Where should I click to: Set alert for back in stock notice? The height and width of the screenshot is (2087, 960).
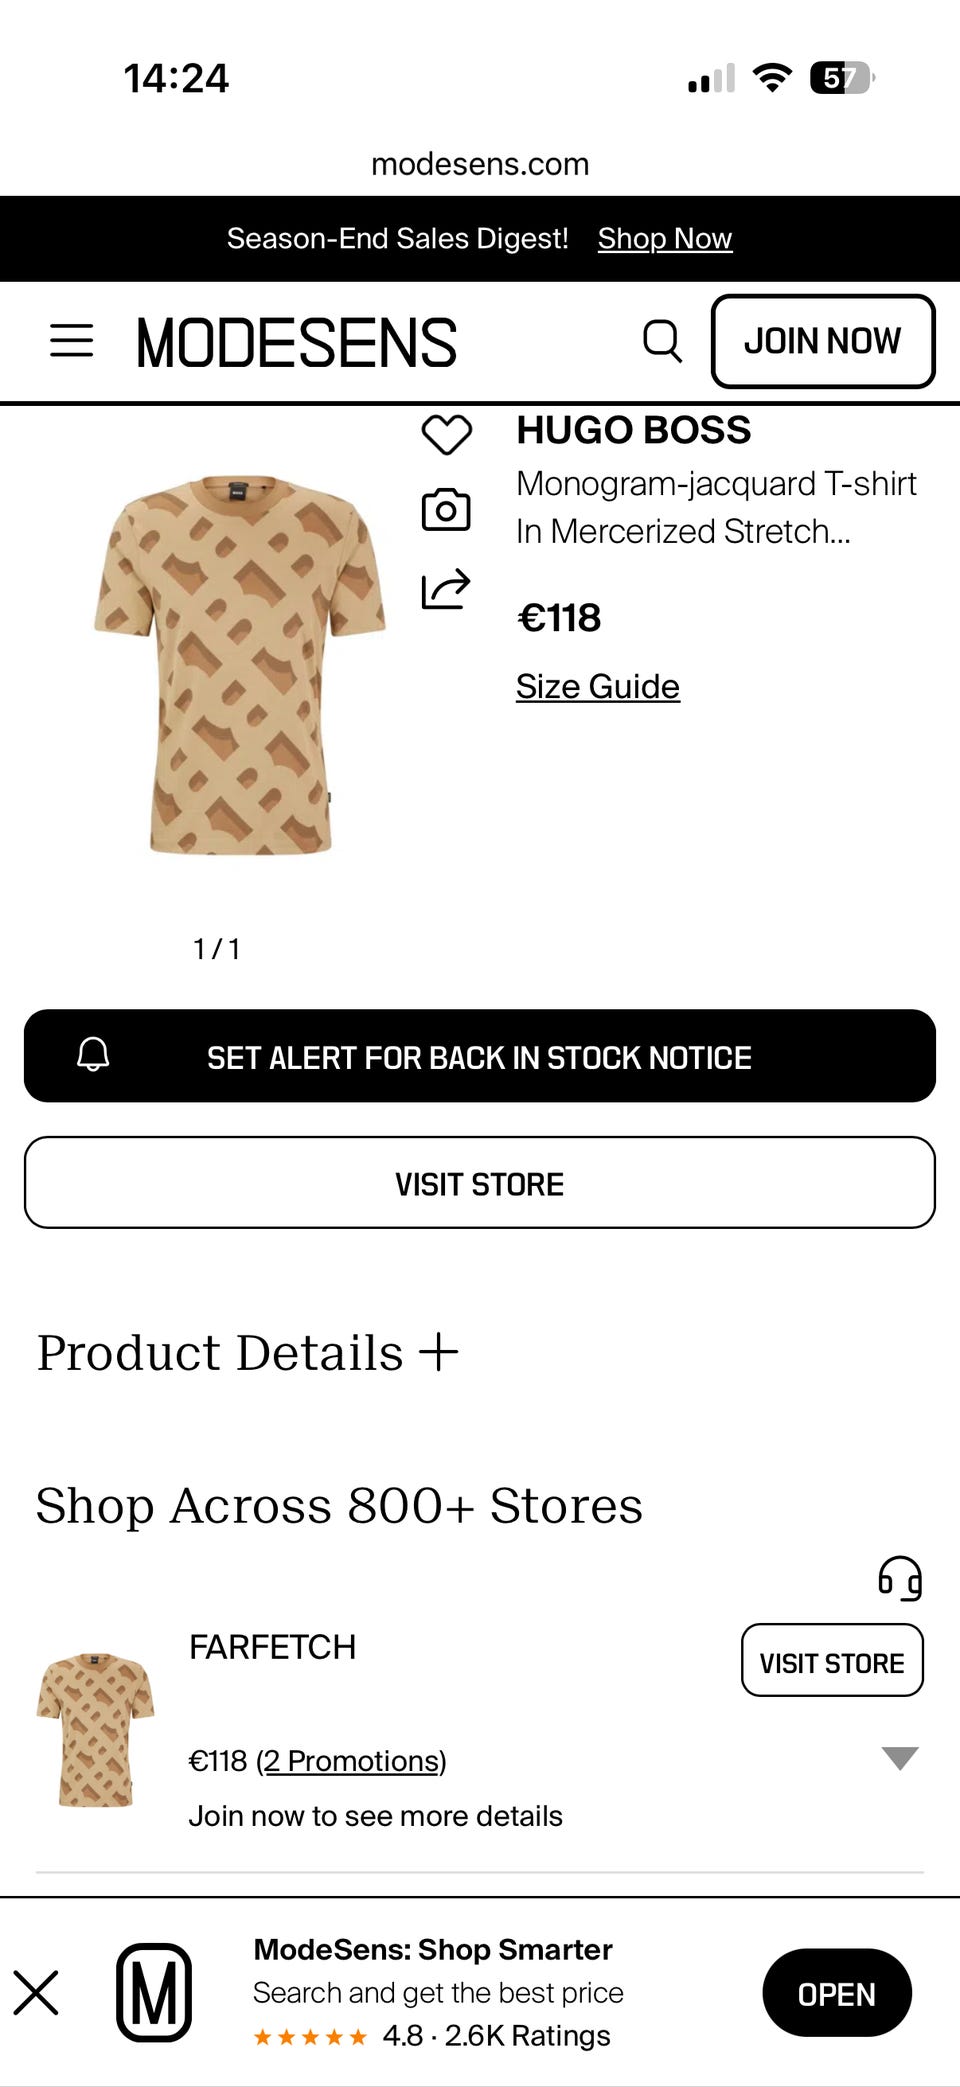[x=480, y=1057]
